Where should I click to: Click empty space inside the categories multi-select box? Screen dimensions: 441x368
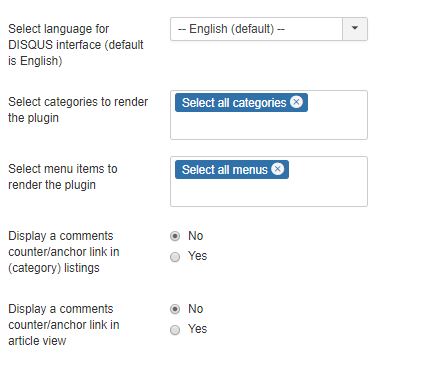(269, 126)
